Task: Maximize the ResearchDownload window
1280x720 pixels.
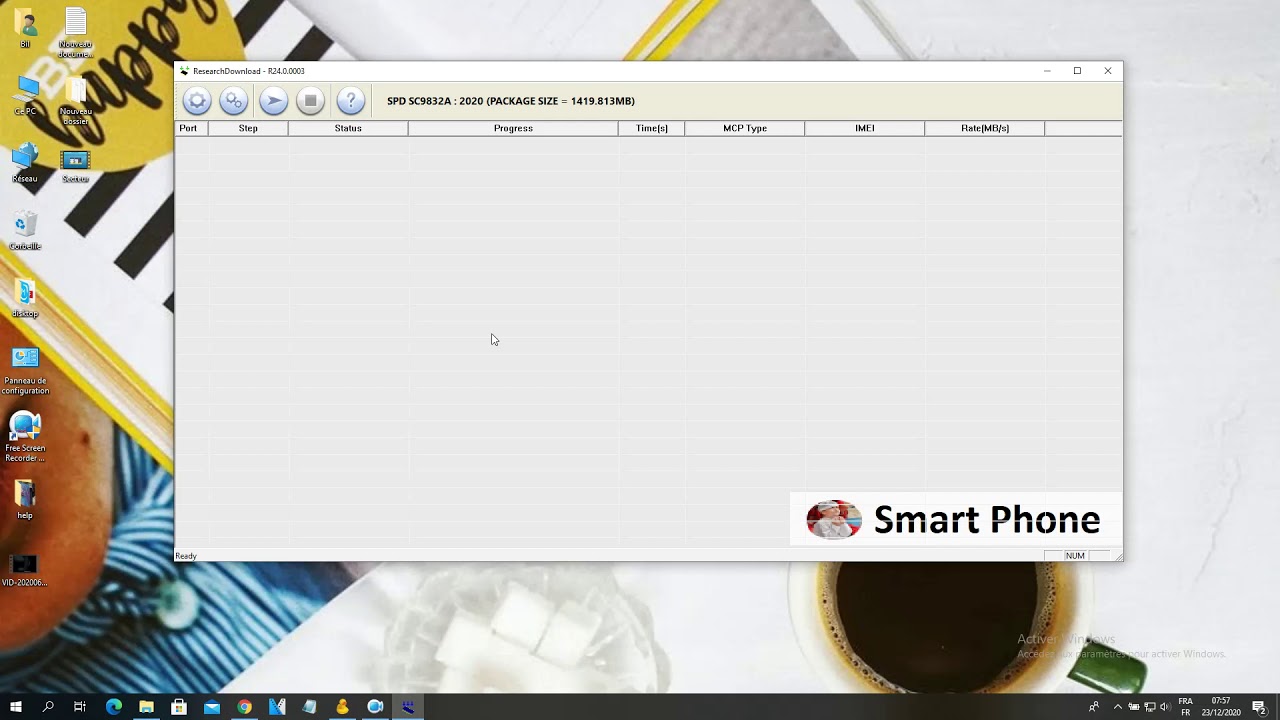Action: tap(1077, 71)
